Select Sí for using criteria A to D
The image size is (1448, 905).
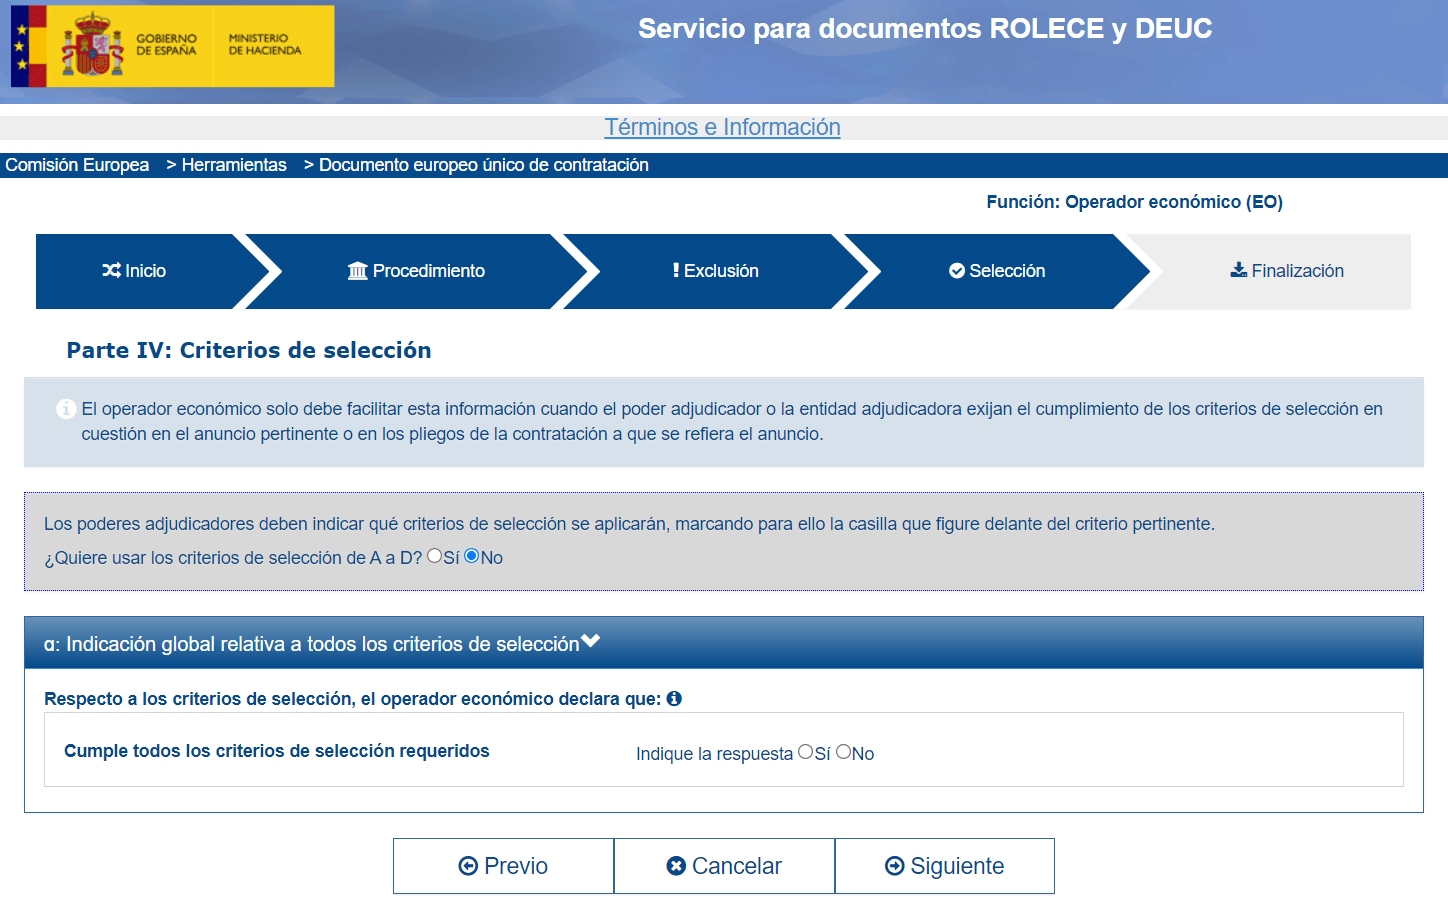click(x=435, y=556)
